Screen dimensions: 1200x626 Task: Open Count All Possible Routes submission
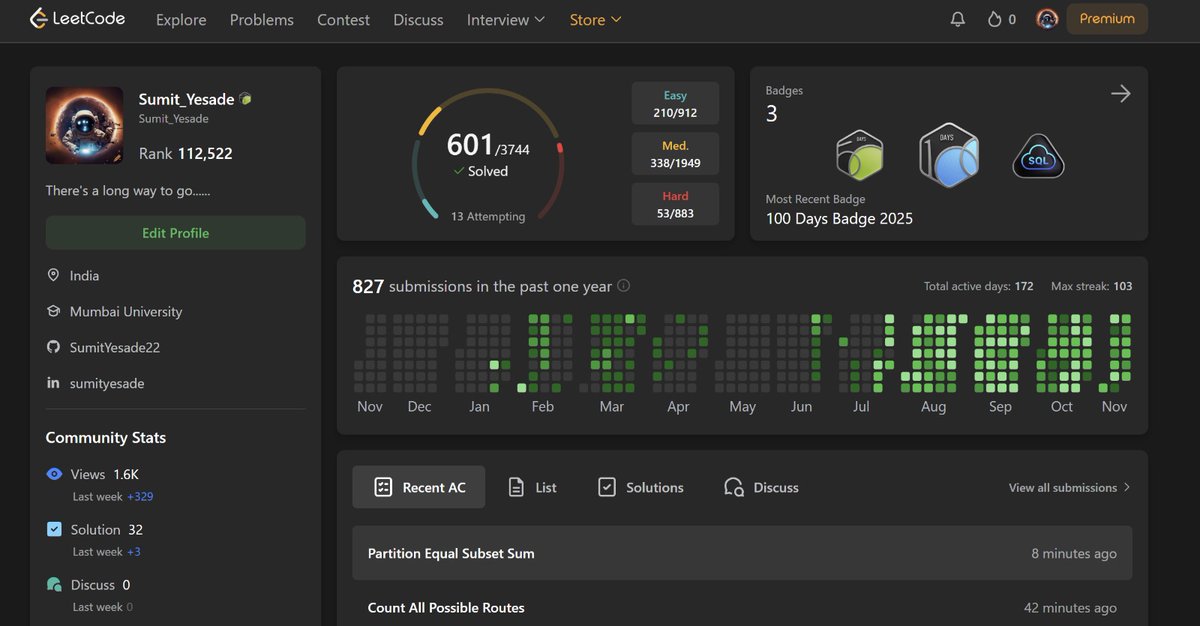click(742, 607)
